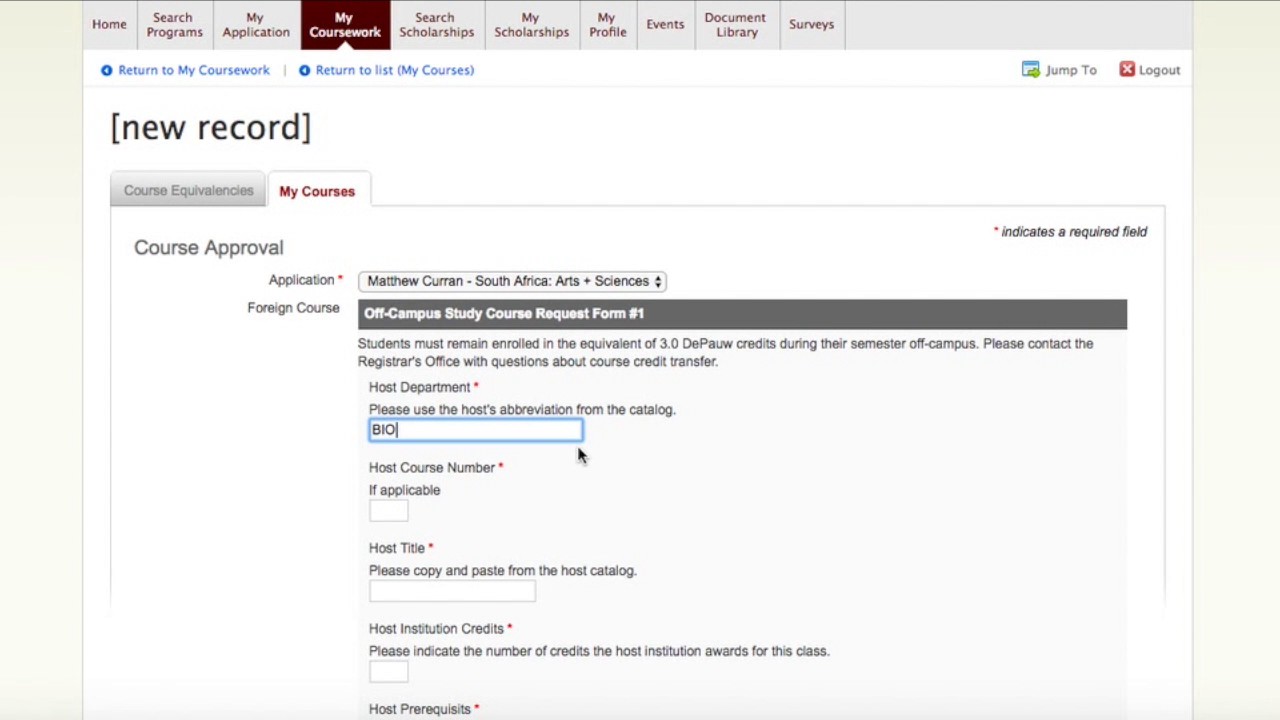This screenshot has width=1280, height=720.
Task: Open My Application in the navigation bar
Action: pos(255,24)
